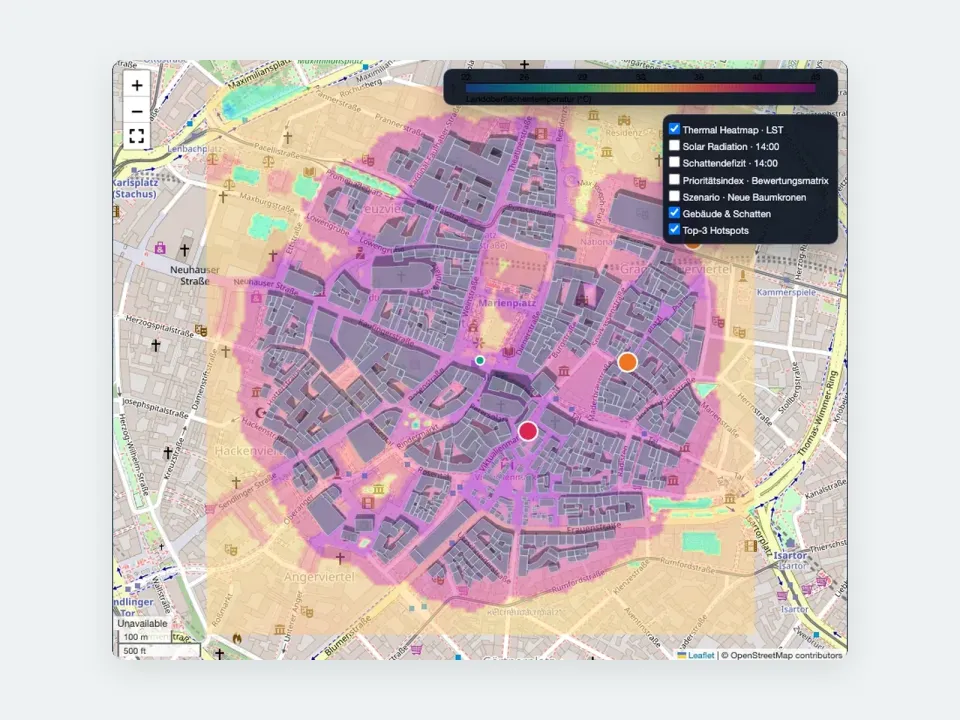Disable Thermal Heatmap · LST layer
Viewport: 960px width, 720px height.
pyautogui.click(x=674, y=129)
